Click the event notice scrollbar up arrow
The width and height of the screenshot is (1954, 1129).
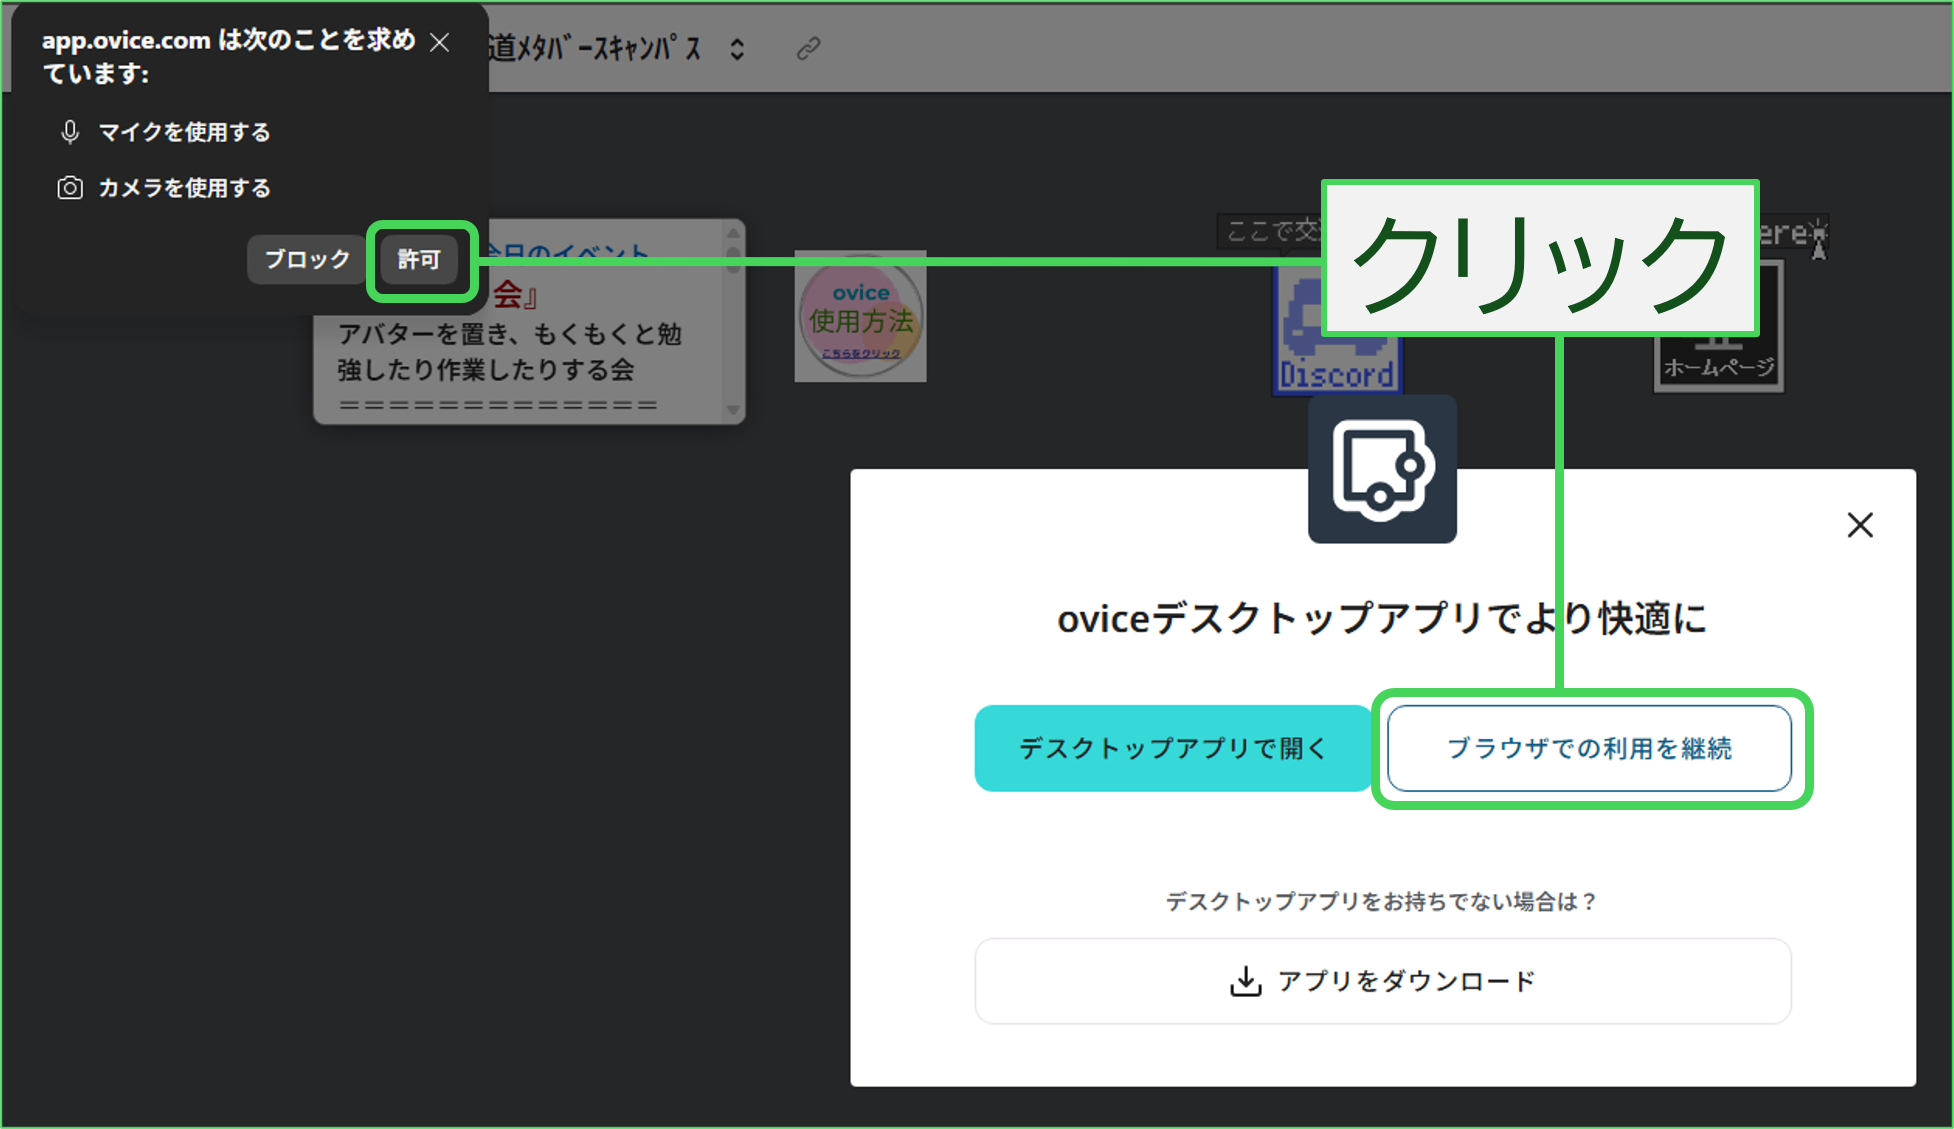coord(733,233)
